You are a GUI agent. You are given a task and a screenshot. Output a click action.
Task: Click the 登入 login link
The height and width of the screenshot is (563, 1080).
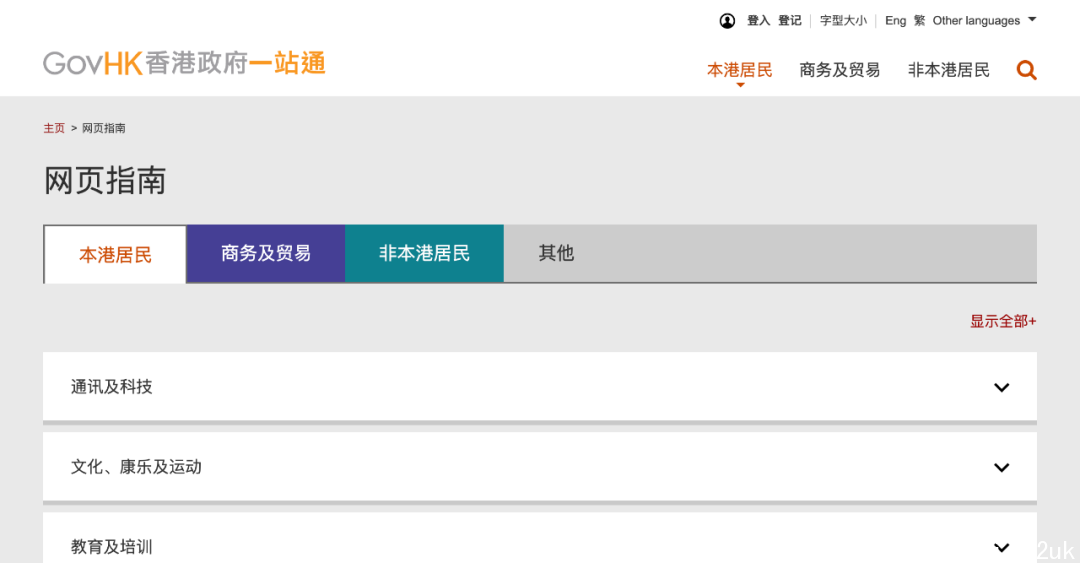(758, 21)
